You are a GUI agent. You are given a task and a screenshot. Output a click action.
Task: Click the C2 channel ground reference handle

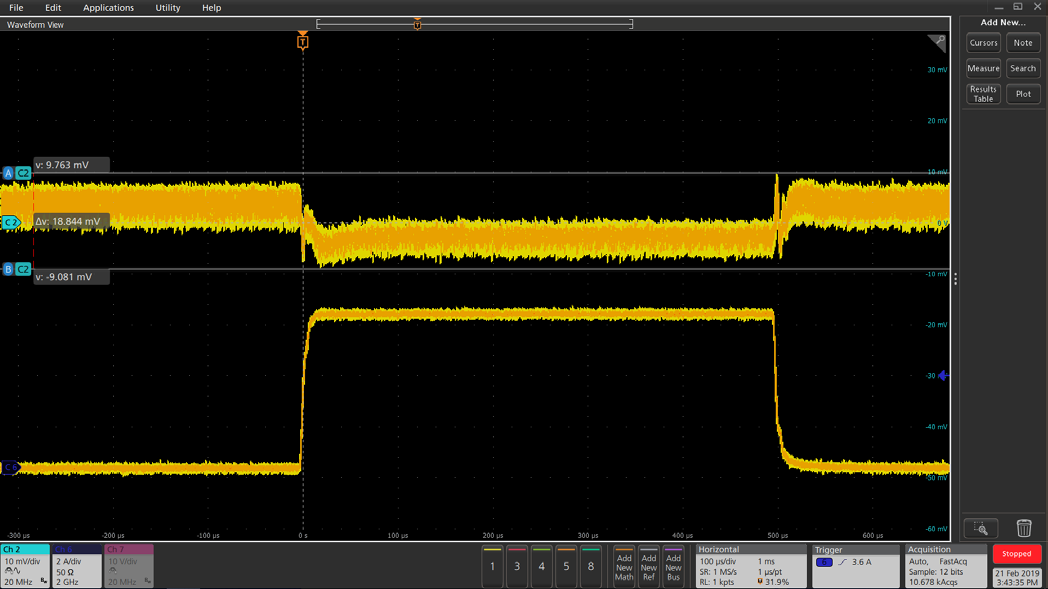click(11, 222)
